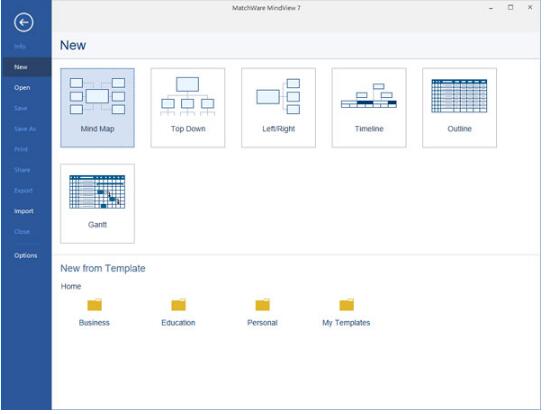Click the back arrow circle icon

point(24,23)
